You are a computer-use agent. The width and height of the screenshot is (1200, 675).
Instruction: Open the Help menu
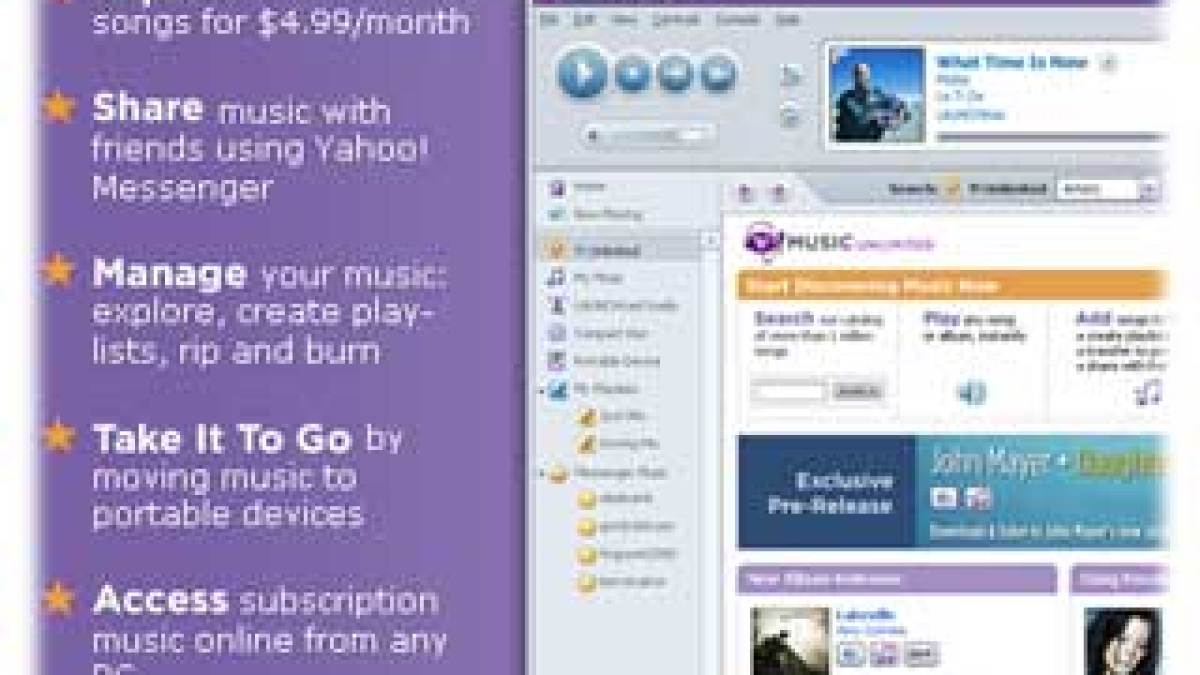click(787, 20)
